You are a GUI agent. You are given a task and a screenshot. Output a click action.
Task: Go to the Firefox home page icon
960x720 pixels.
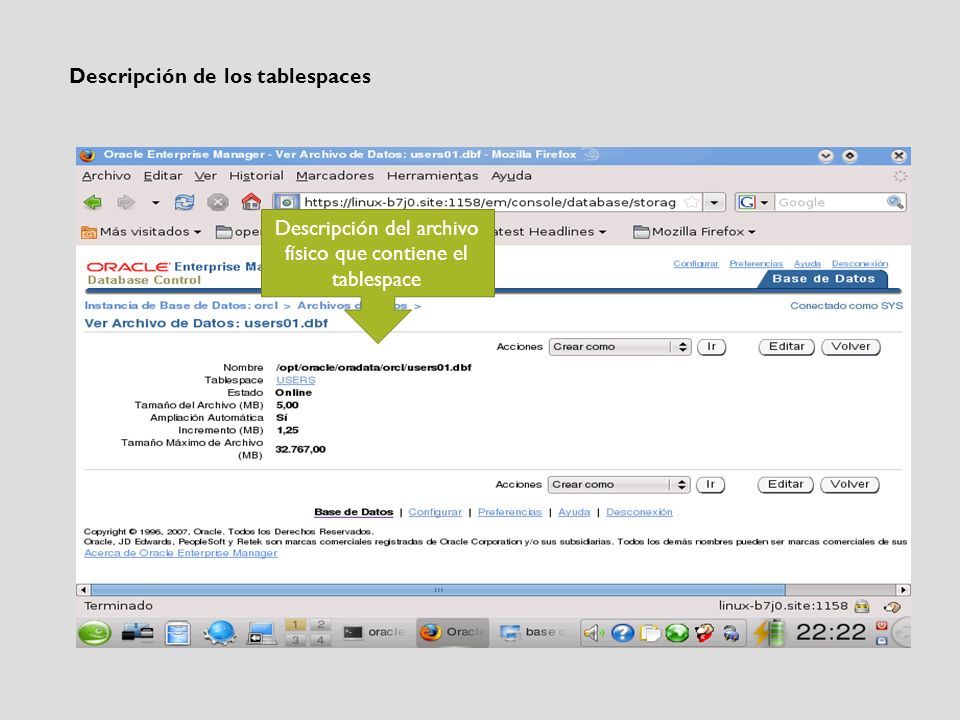pyautogui.click(x=251, y=201)
